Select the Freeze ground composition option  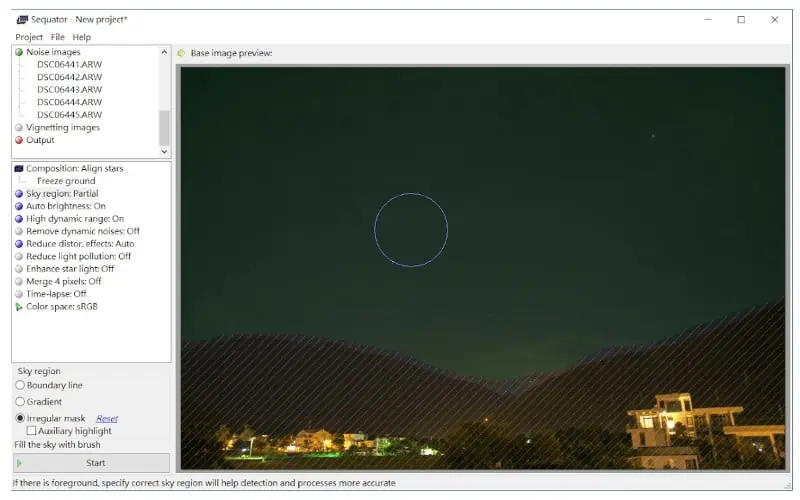(x=66, y=181)
